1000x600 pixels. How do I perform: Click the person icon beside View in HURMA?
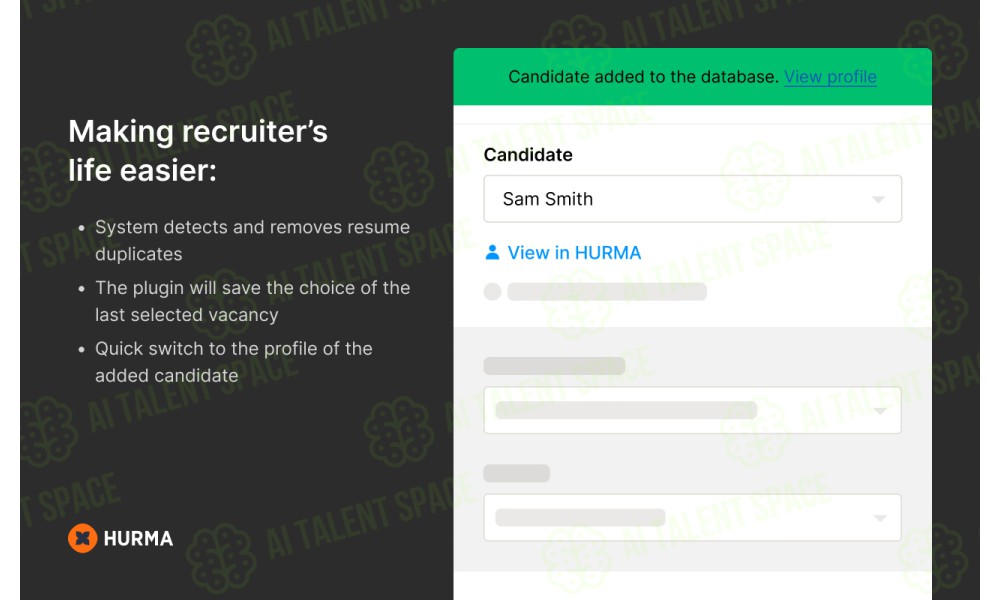pyautogui.click(x=492, y=252)
